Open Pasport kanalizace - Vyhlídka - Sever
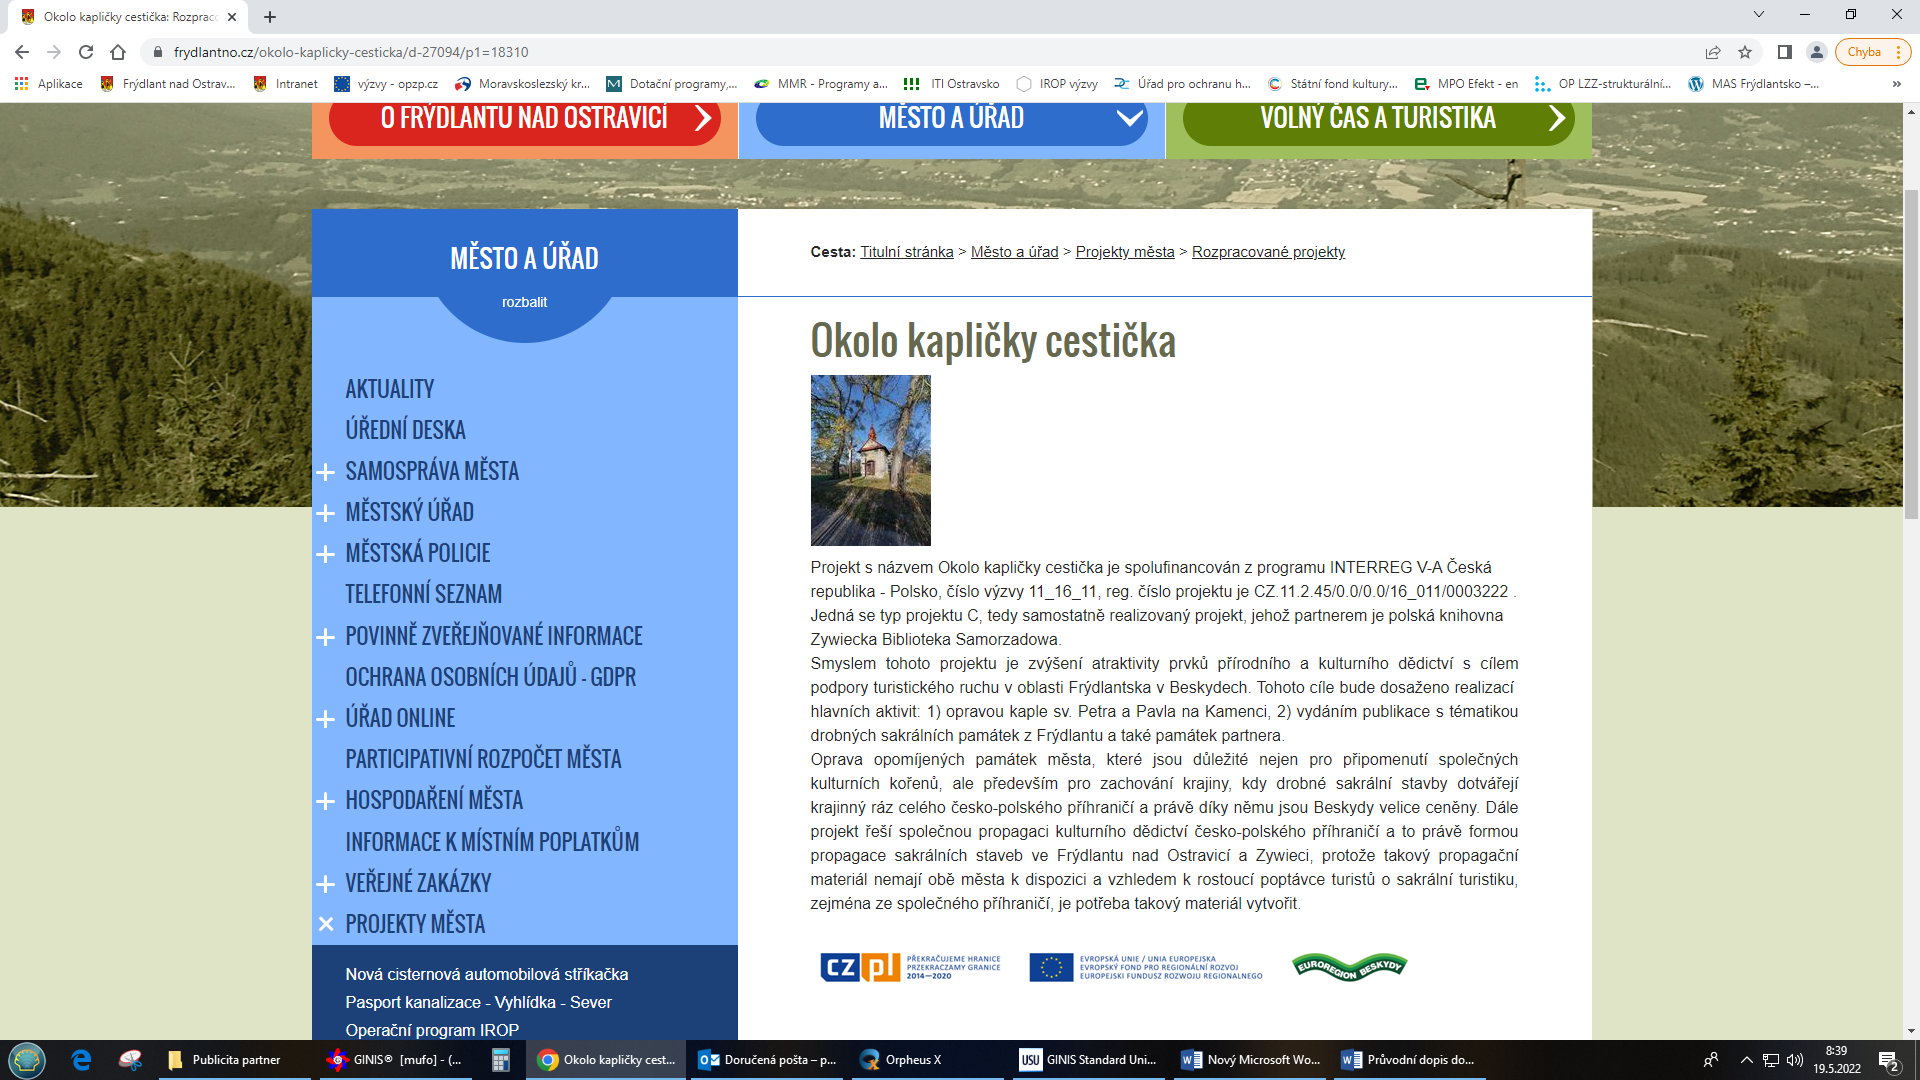1920x1080 pixels. point(478,1002)
